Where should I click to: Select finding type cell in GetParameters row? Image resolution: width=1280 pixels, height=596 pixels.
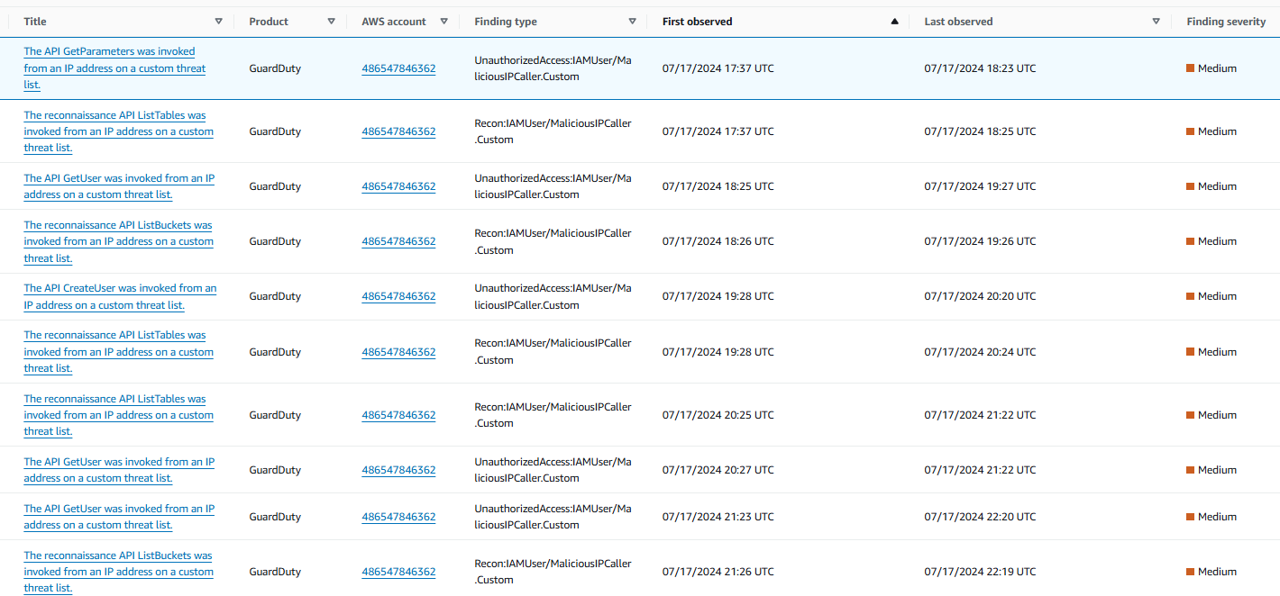coord(553,69)
